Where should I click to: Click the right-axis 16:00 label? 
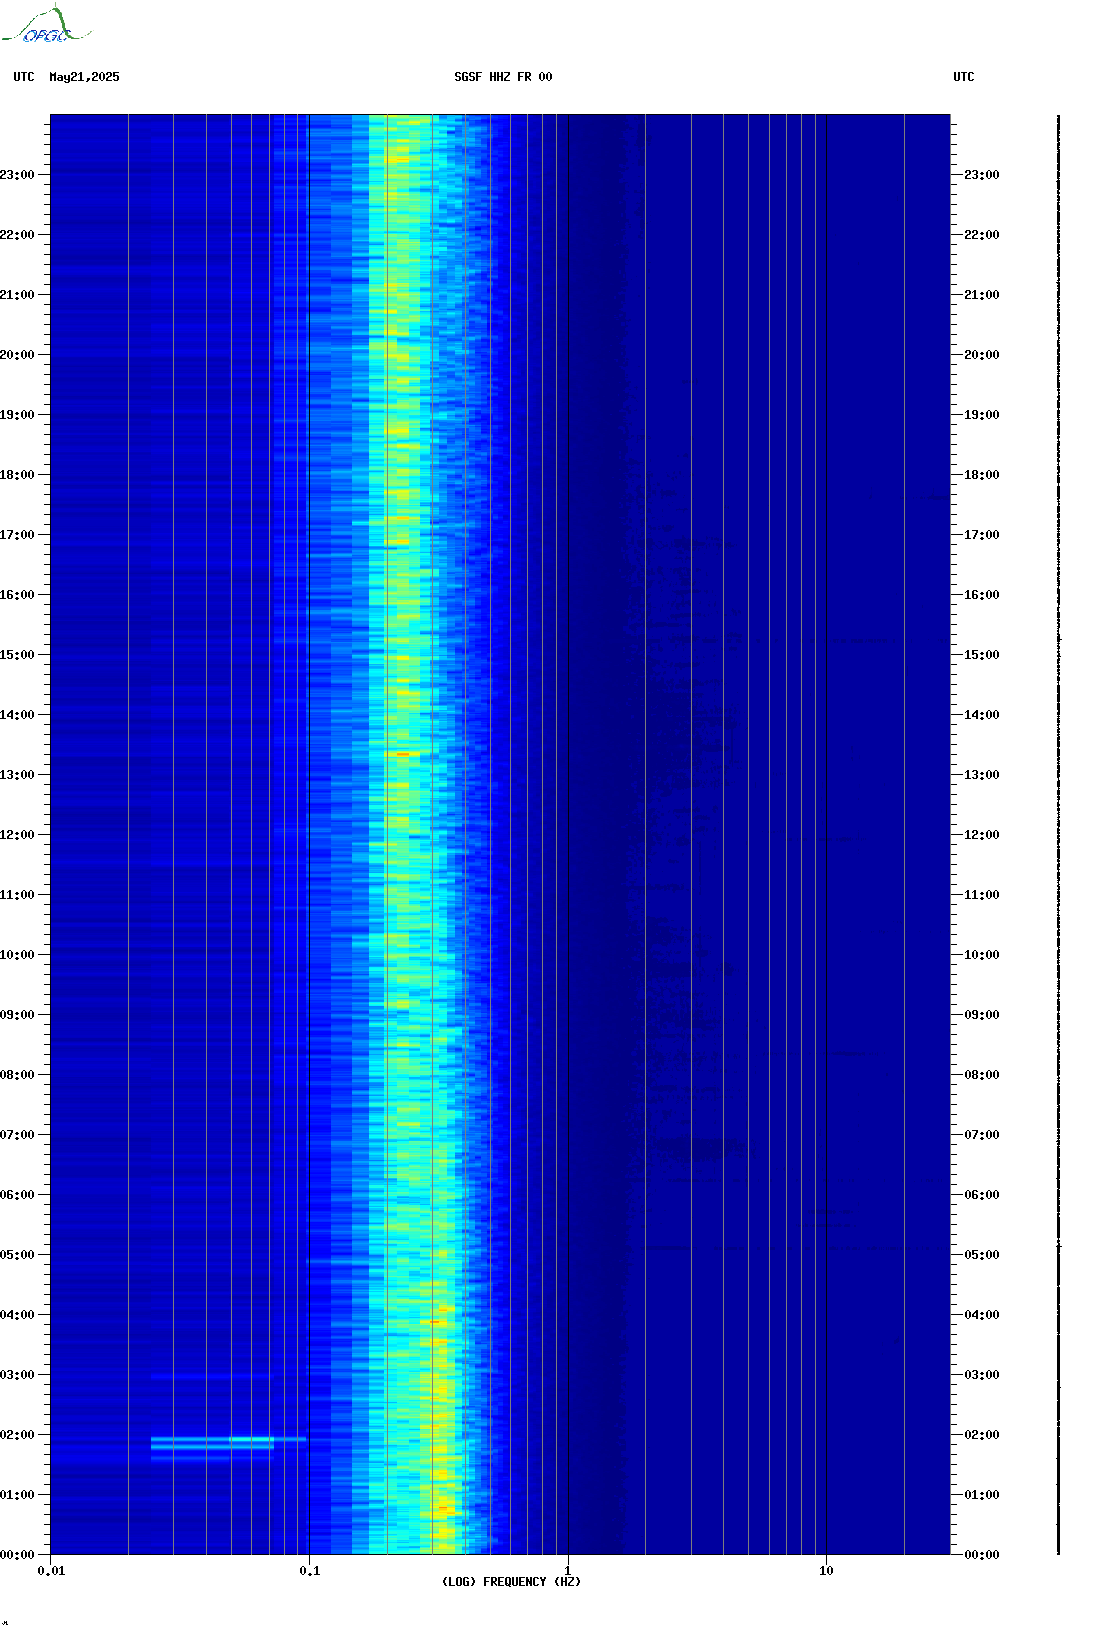point(982,595)
